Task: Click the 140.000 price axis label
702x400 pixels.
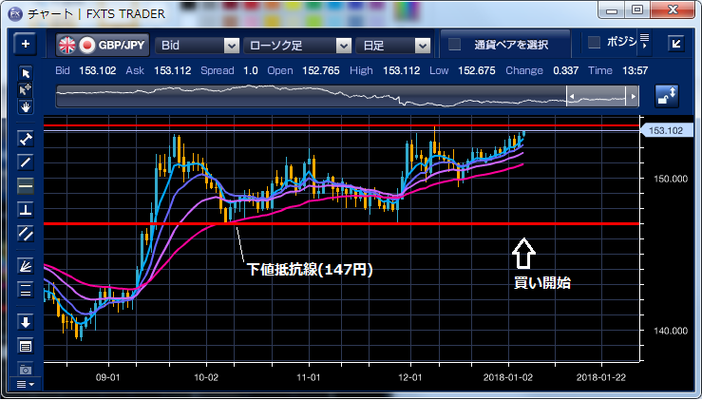Action: [670, 331]
